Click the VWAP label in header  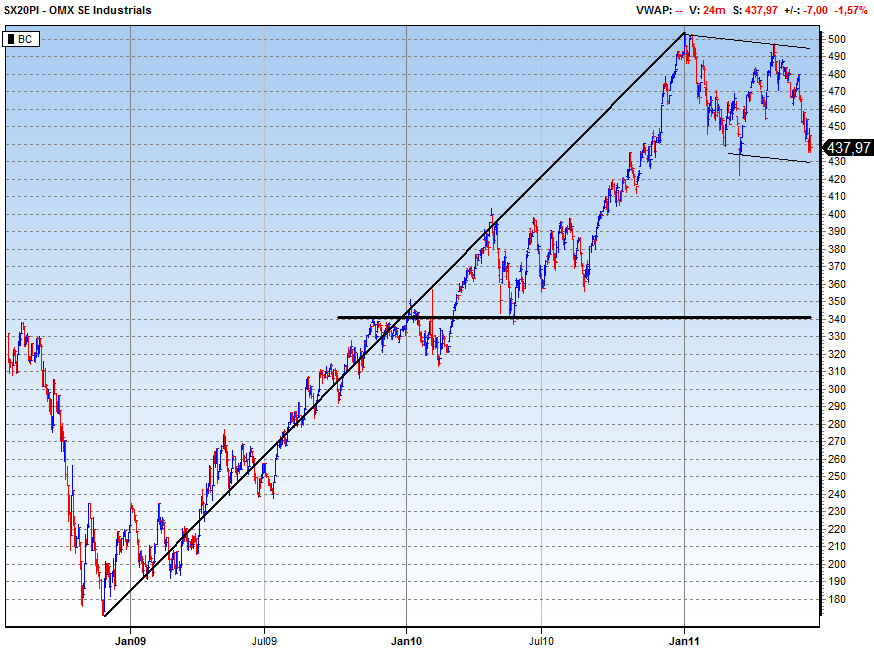coord(653,10)
